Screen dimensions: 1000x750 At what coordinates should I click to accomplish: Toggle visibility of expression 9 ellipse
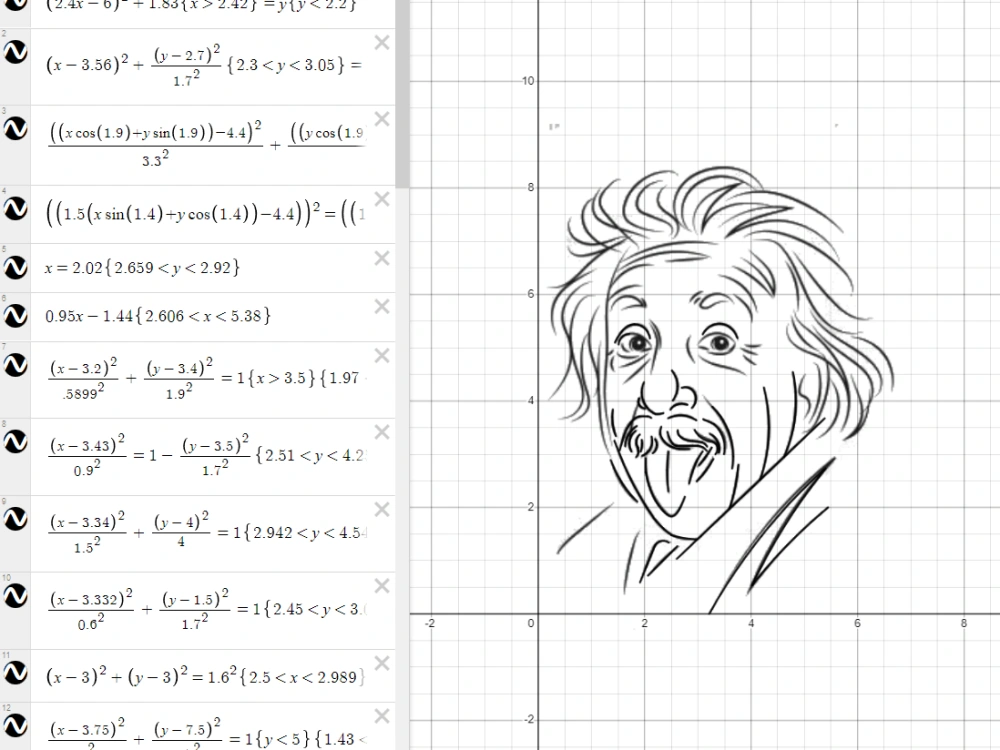[15, 519]
